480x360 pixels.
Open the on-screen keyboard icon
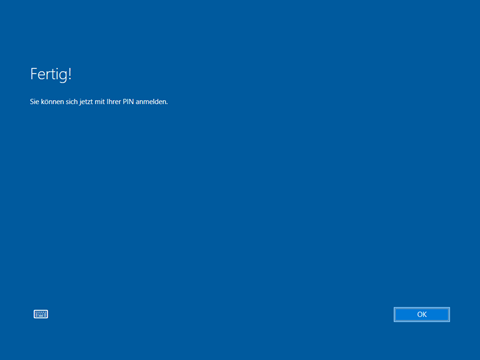point(41,314)
